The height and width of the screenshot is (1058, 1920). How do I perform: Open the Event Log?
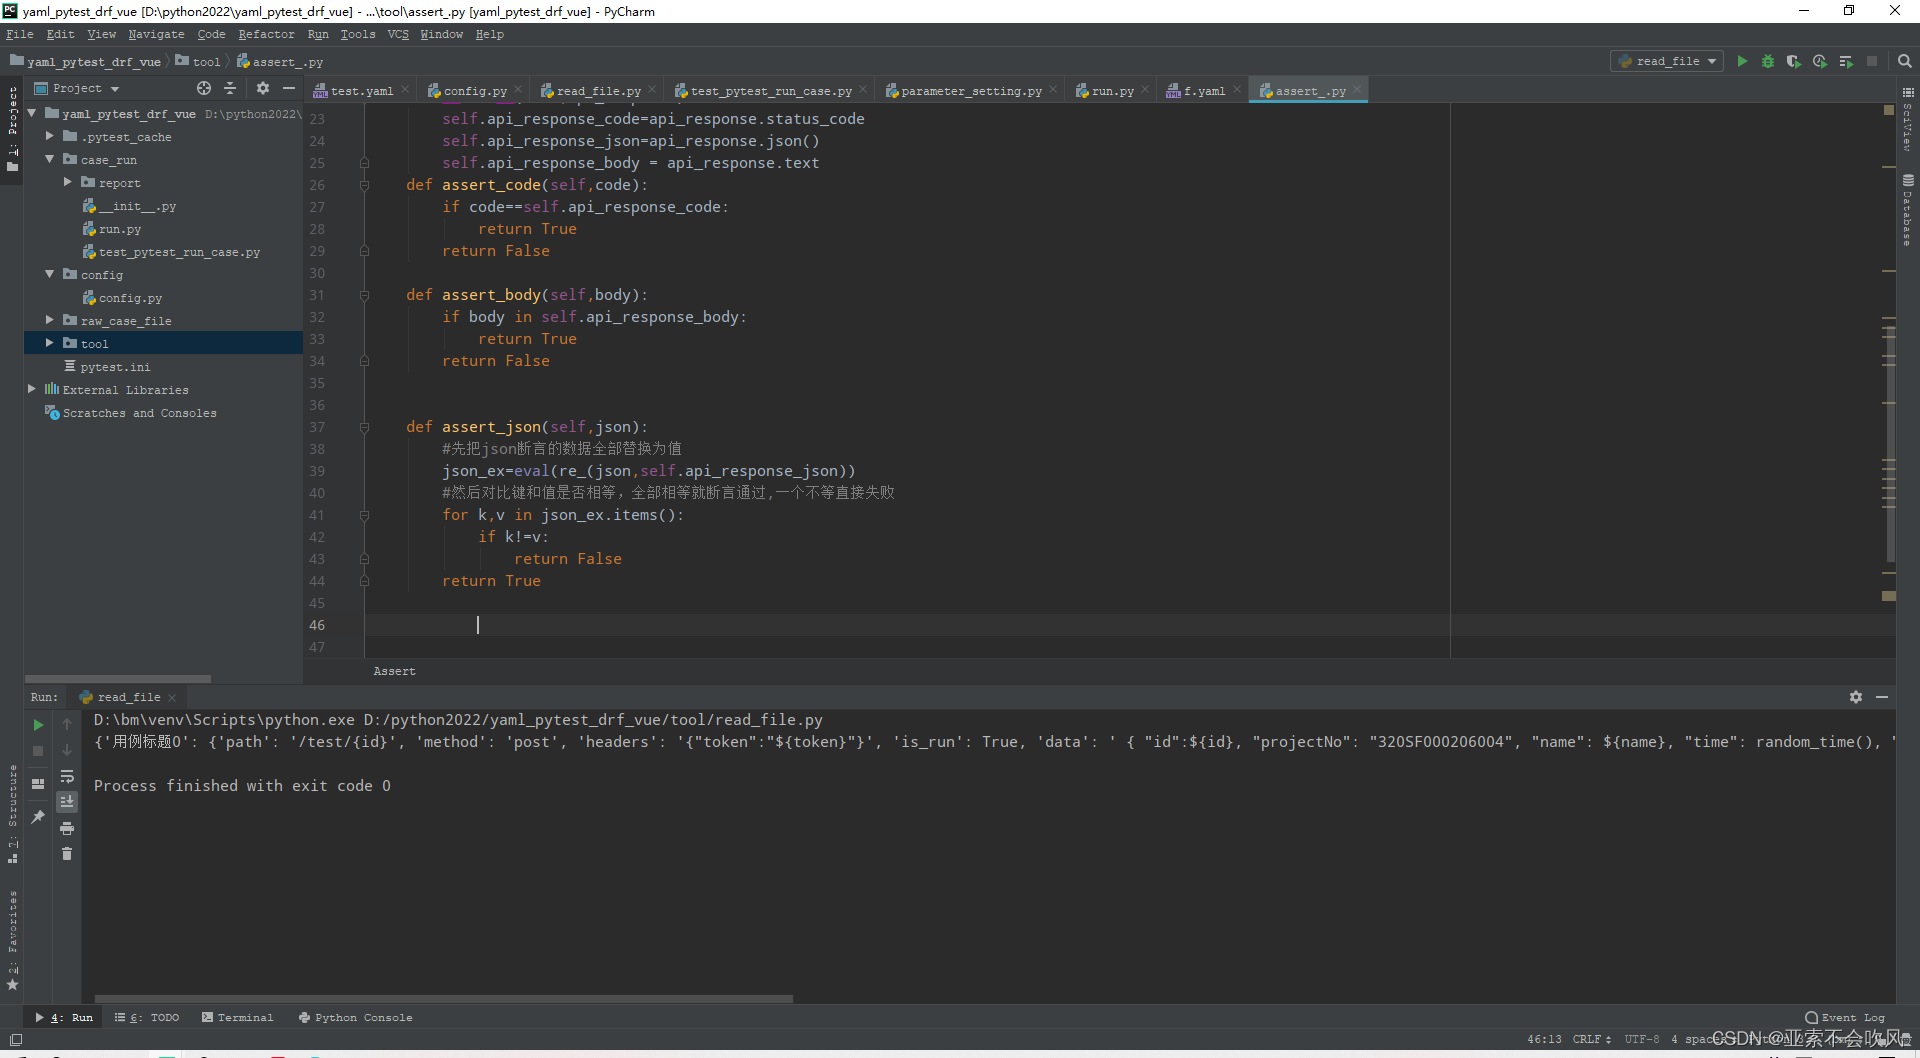(1845, 1017)
